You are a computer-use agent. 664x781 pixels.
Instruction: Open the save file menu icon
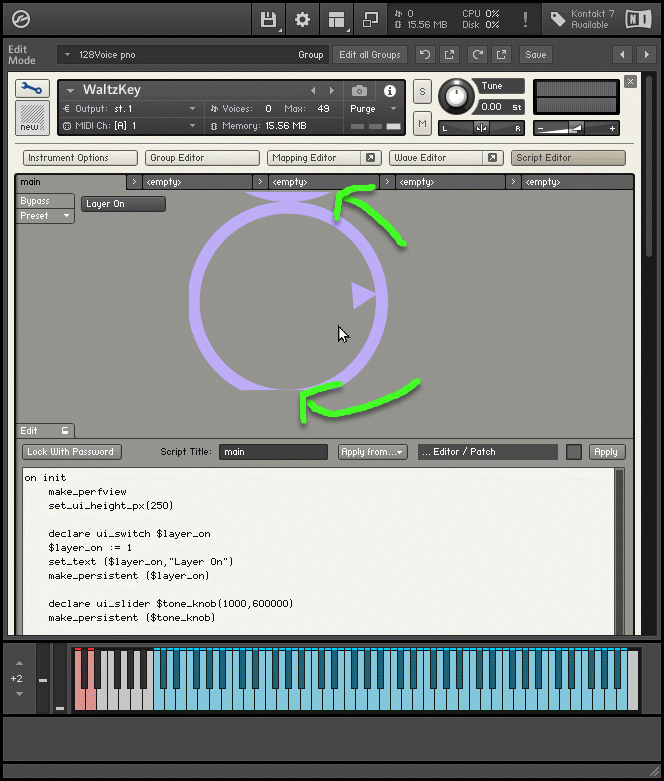(x=268, y=20)
